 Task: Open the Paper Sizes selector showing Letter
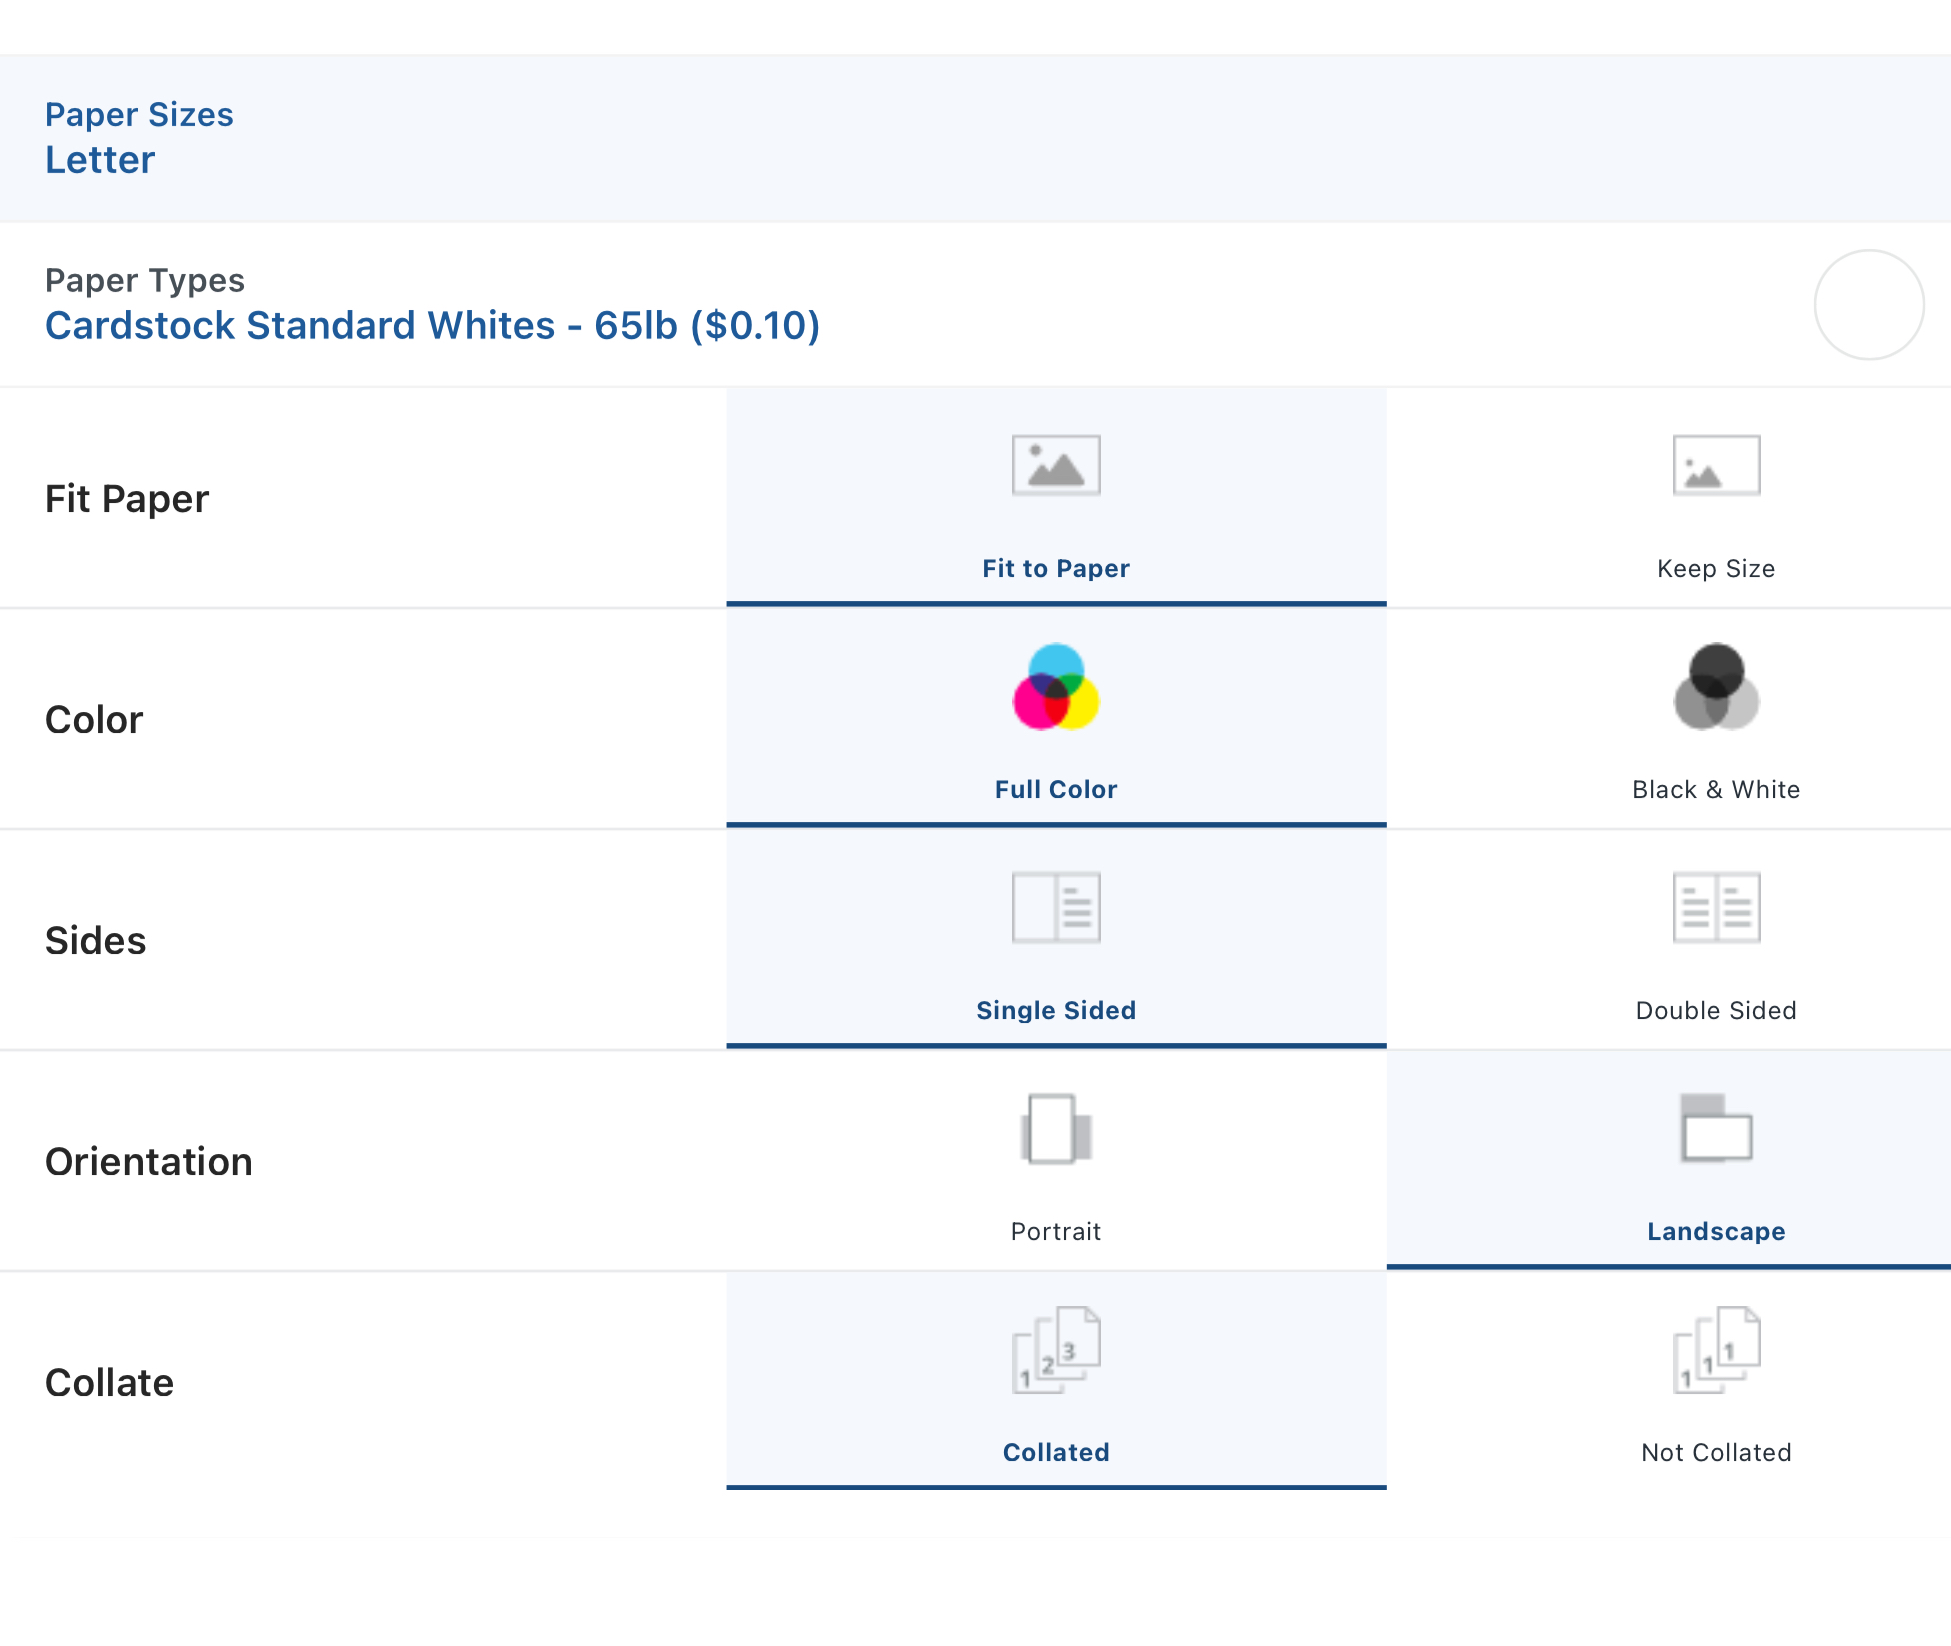tap(99, 158)
